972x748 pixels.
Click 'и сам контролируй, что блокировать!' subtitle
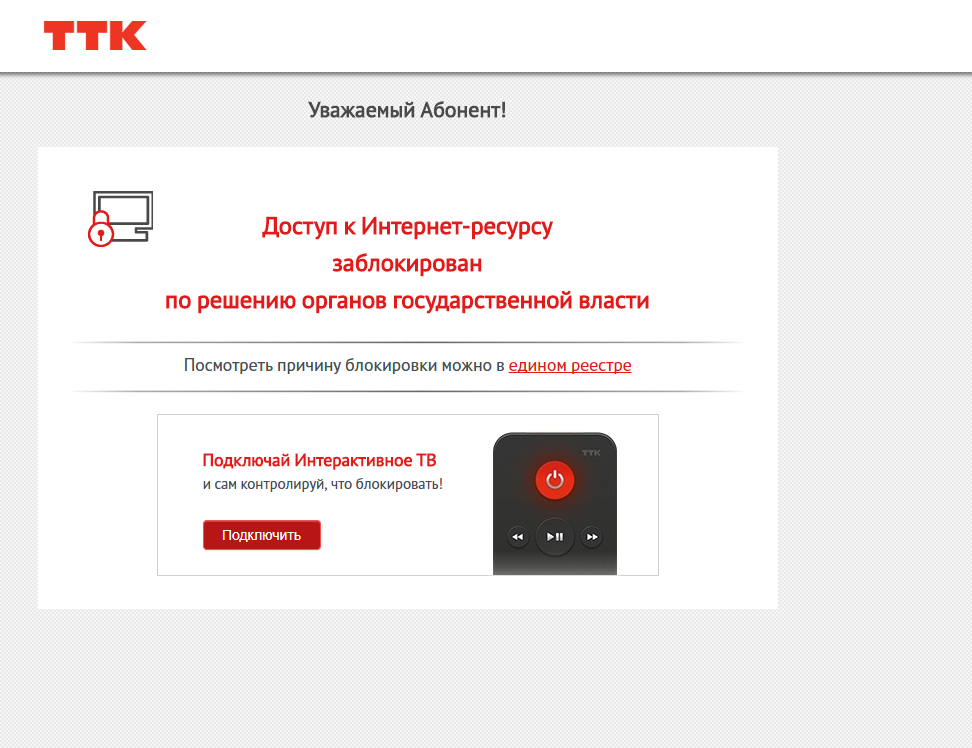coord(322,484)
